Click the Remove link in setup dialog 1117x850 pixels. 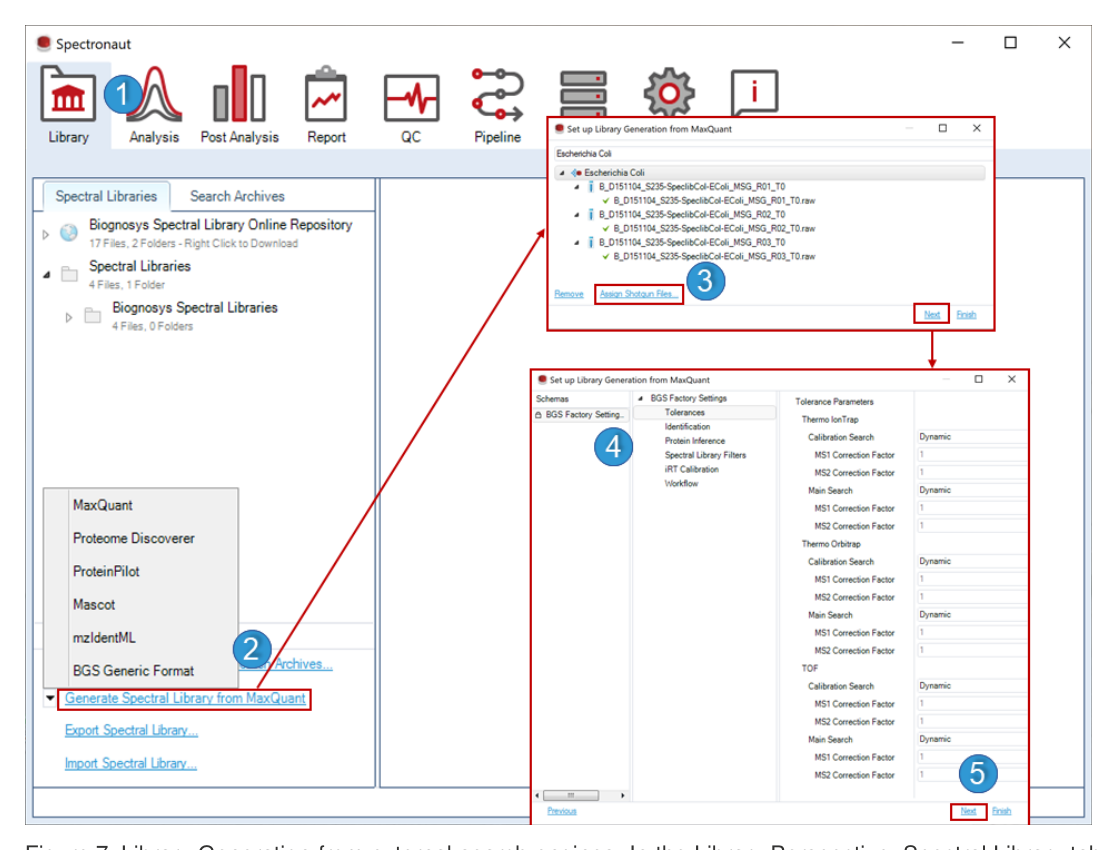pos(568,294)
